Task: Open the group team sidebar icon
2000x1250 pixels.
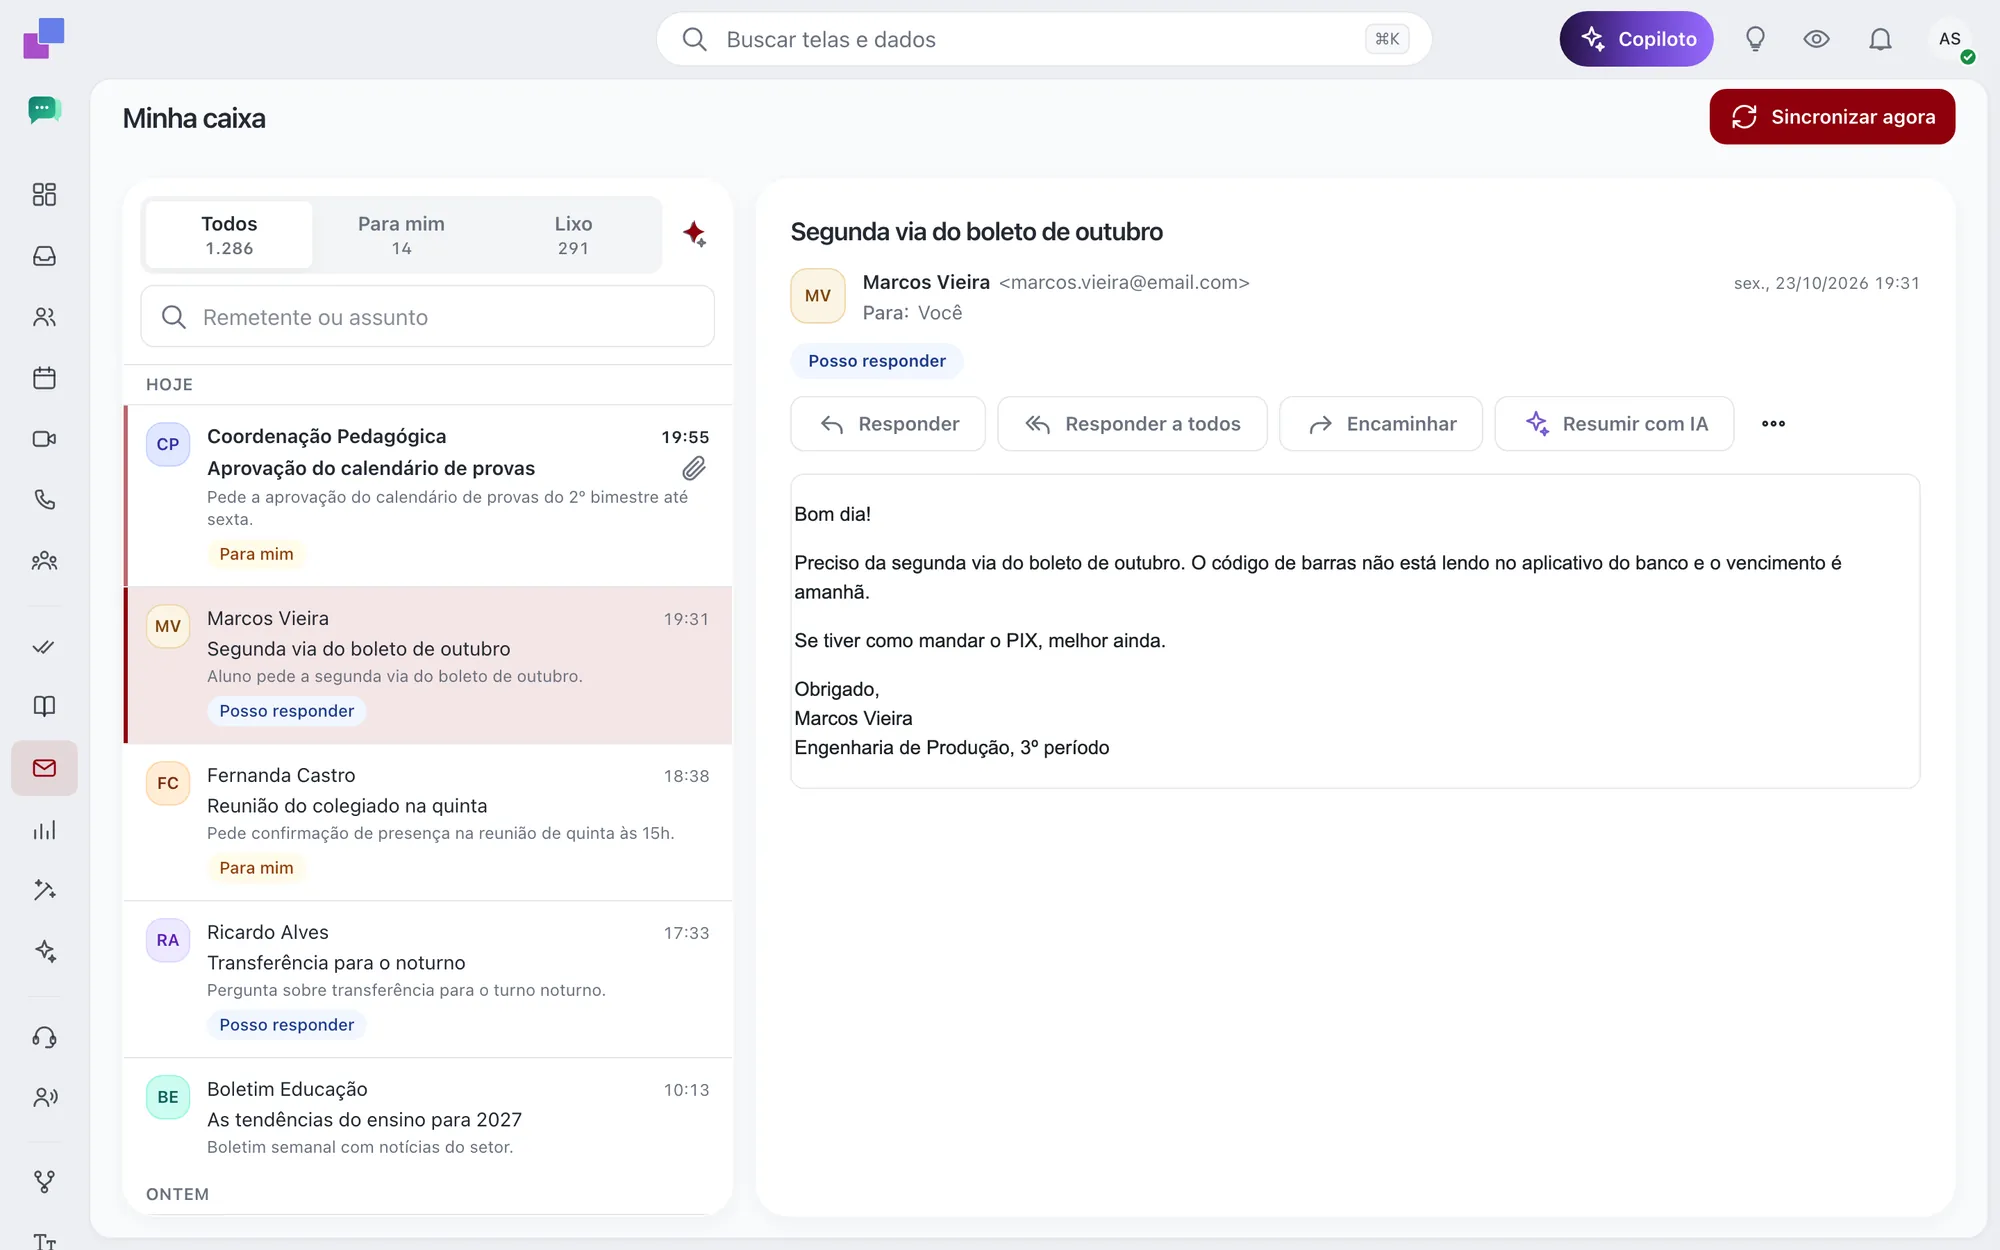Action: (x=44, y=561)
